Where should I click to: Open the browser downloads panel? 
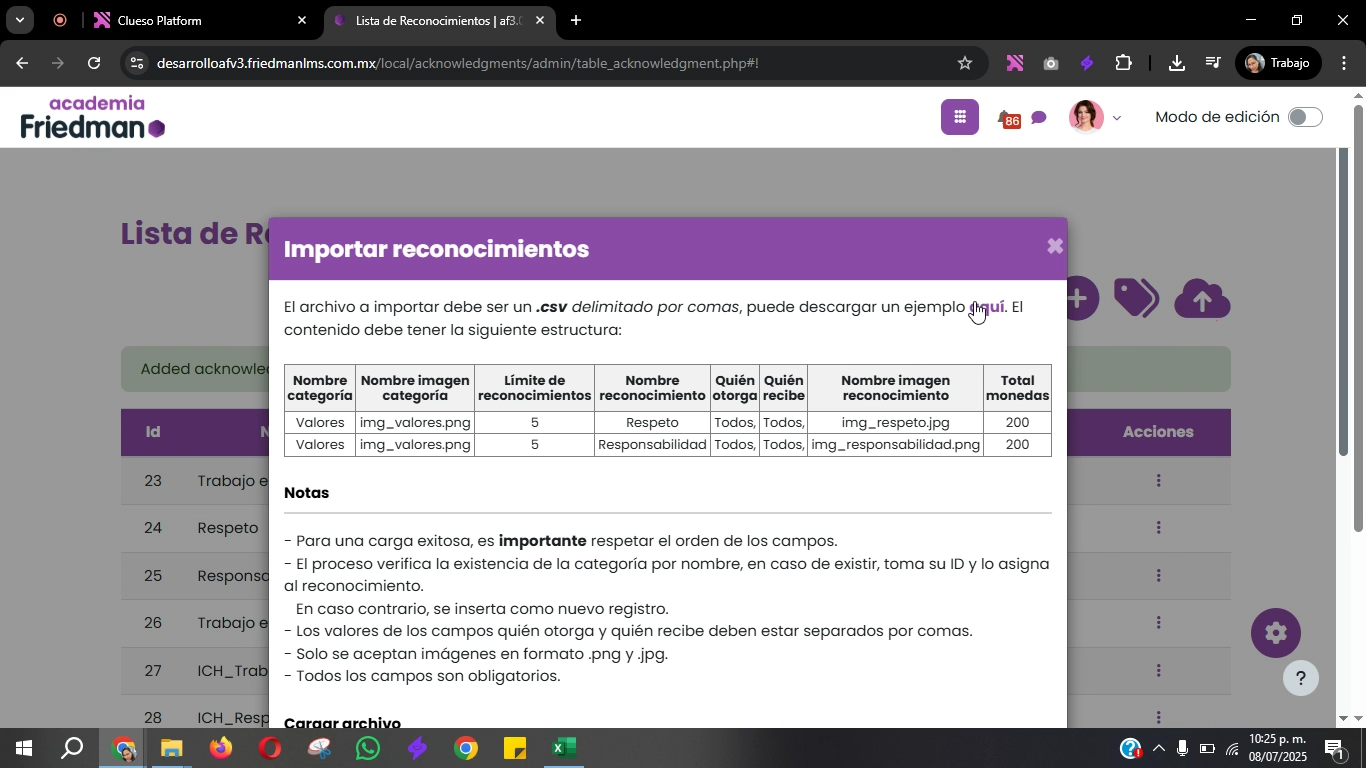tap(1177, 63)
